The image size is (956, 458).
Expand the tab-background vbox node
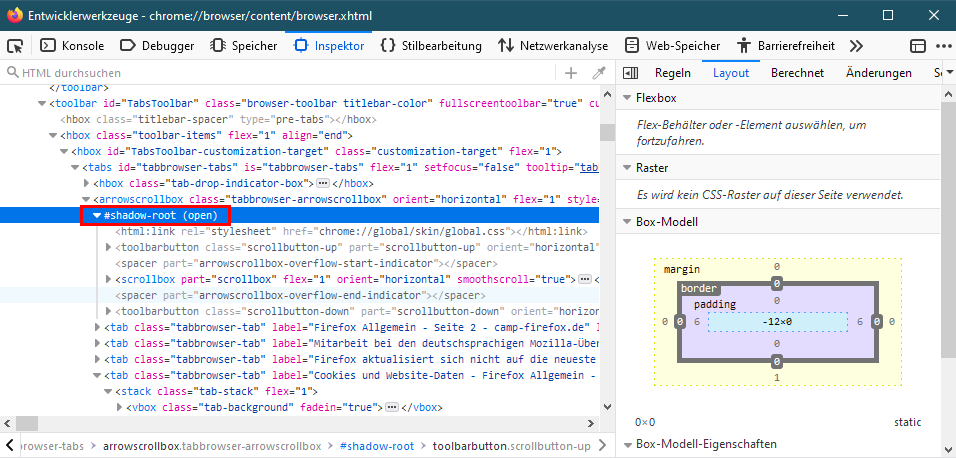(x=120, y=408)
